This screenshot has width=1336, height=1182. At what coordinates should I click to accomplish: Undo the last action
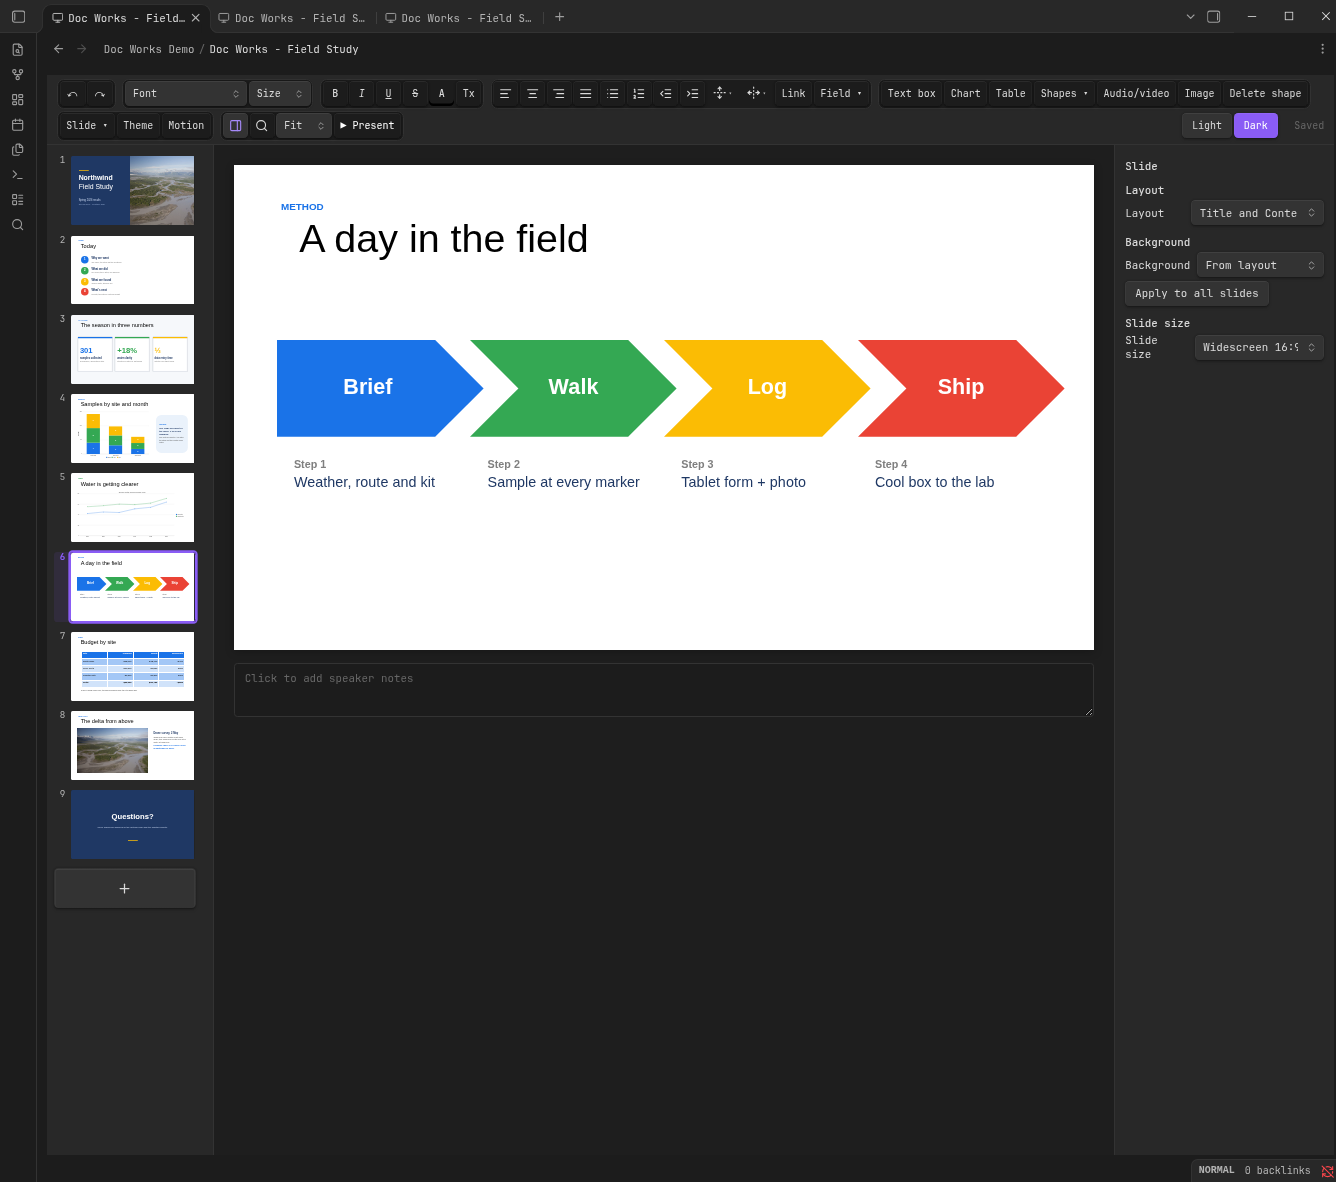72,94
